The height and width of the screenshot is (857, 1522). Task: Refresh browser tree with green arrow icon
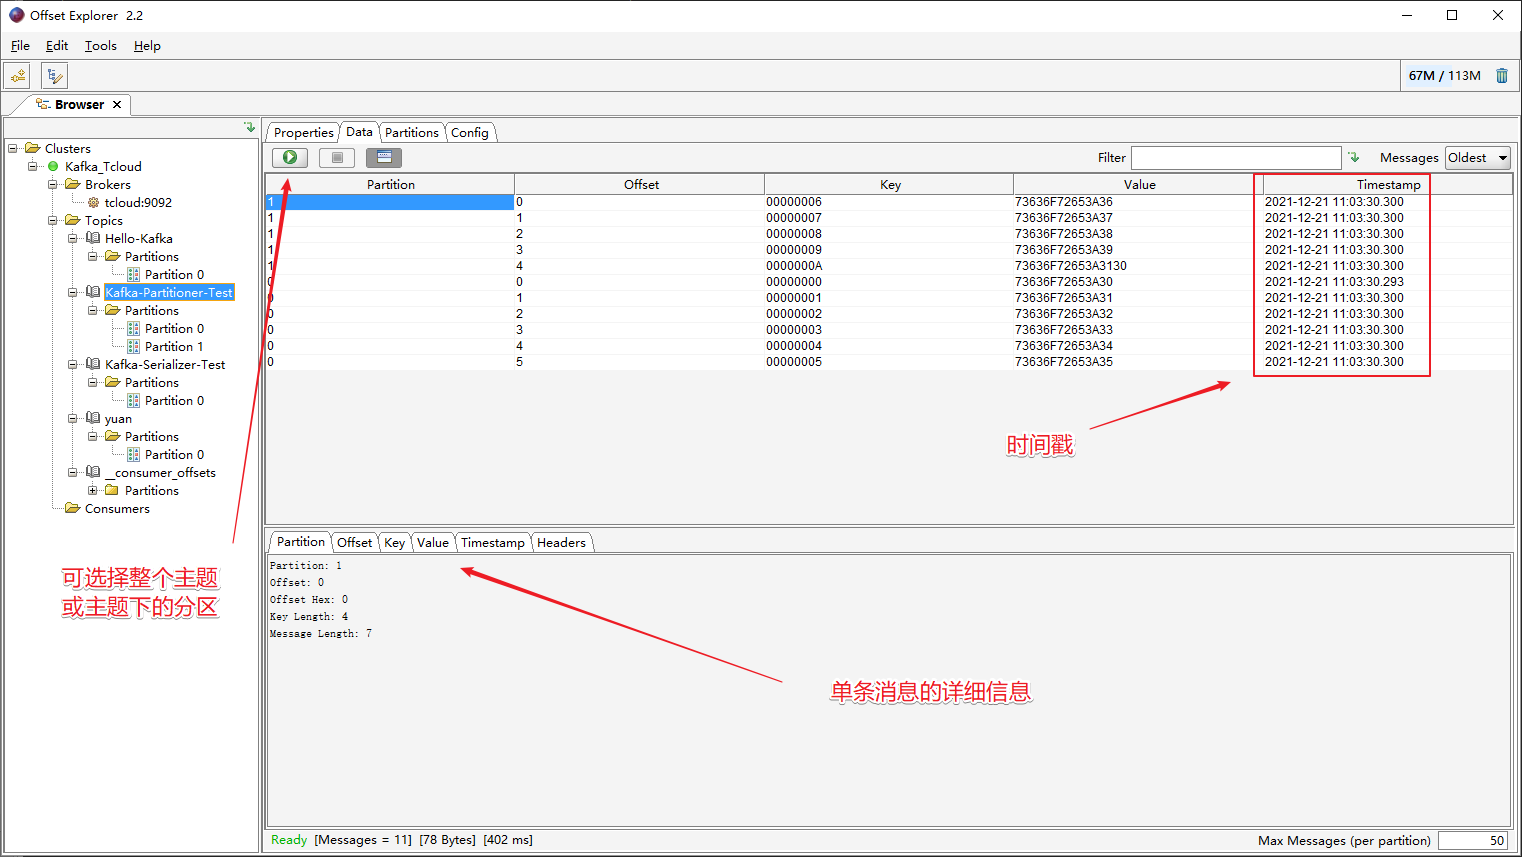(249, 128)
